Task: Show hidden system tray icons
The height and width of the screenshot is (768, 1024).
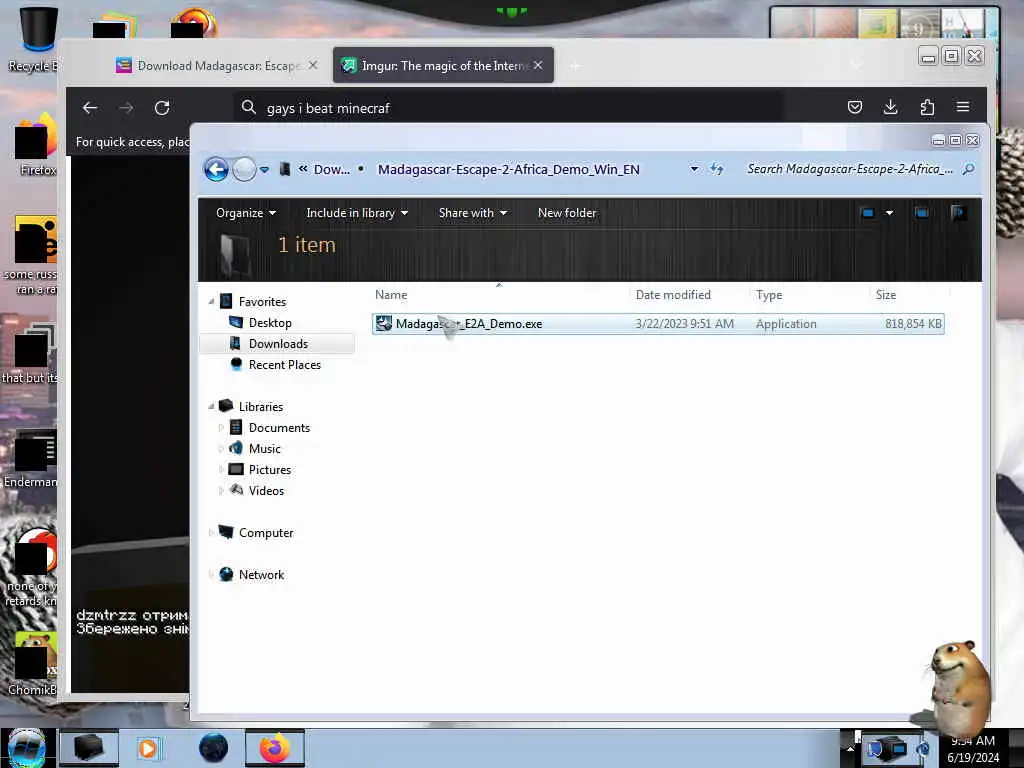Action: coord(850,748)
